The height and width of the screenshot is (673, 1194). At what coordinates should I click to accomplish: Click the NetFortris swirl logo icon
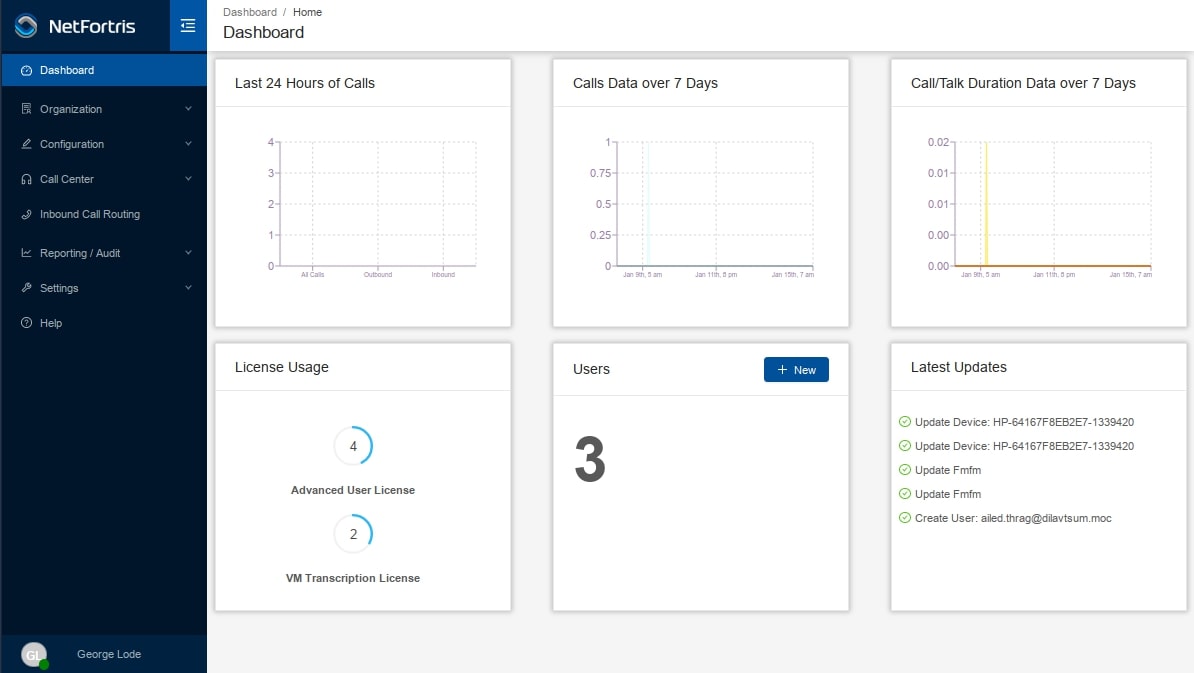(26, 26)
